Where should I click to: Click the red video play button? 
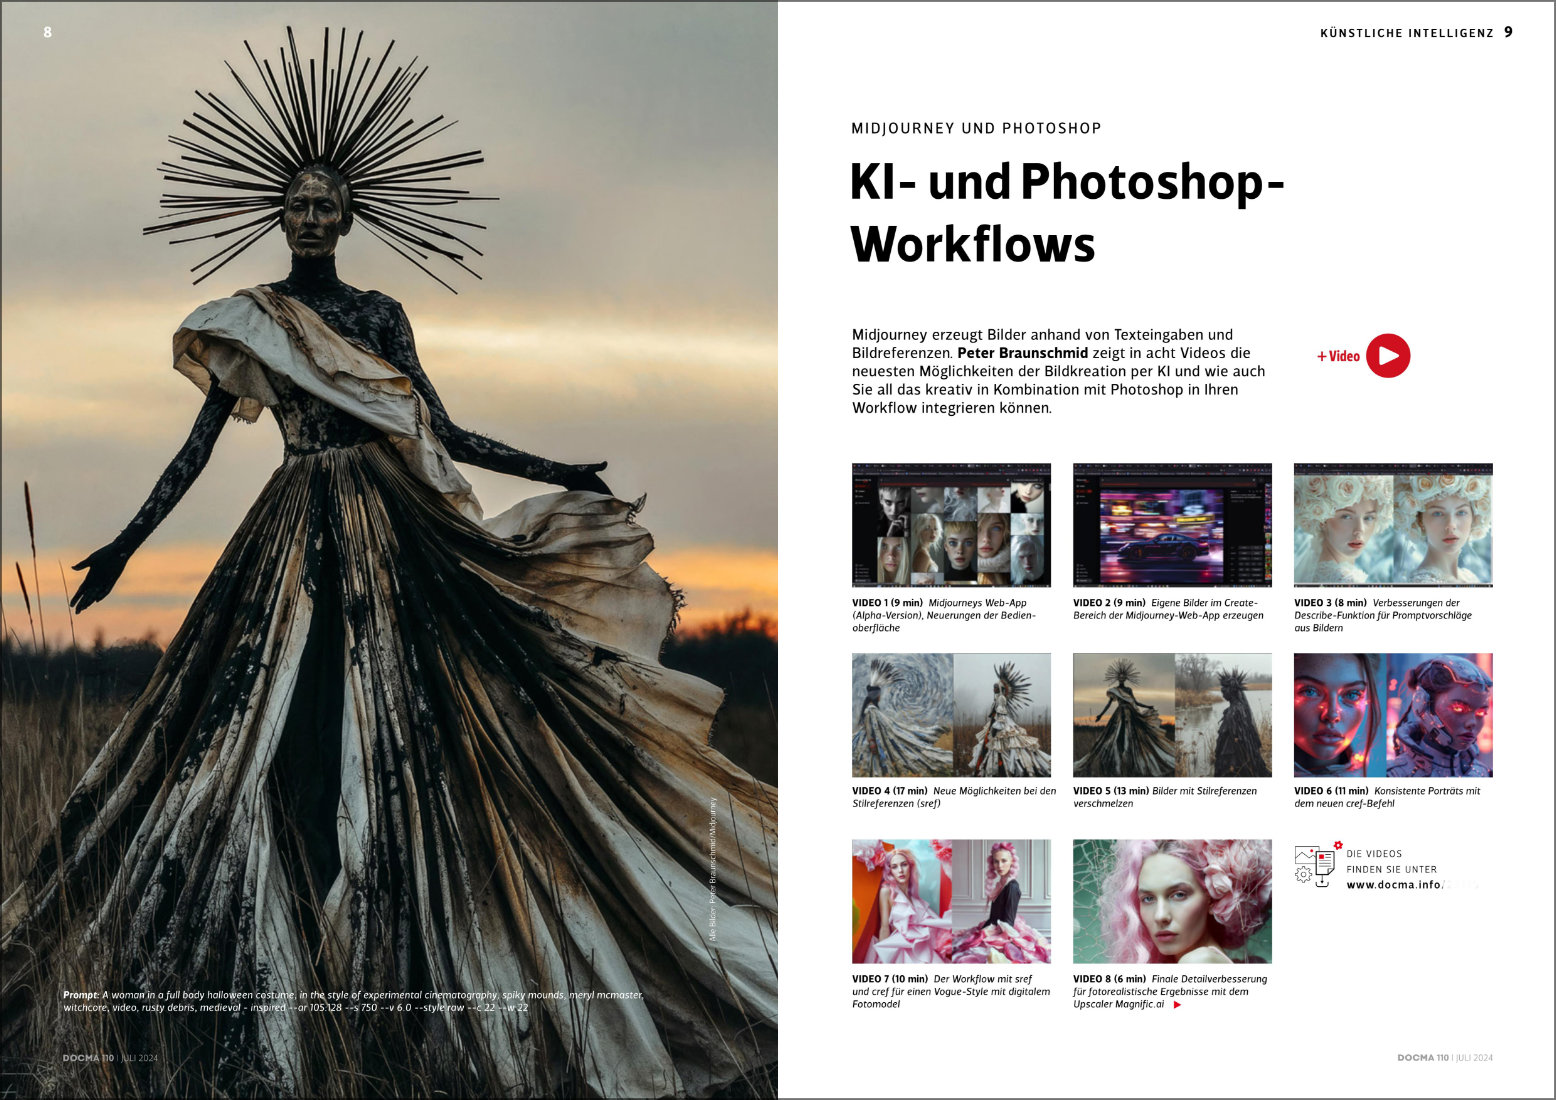click(1388, 356)
